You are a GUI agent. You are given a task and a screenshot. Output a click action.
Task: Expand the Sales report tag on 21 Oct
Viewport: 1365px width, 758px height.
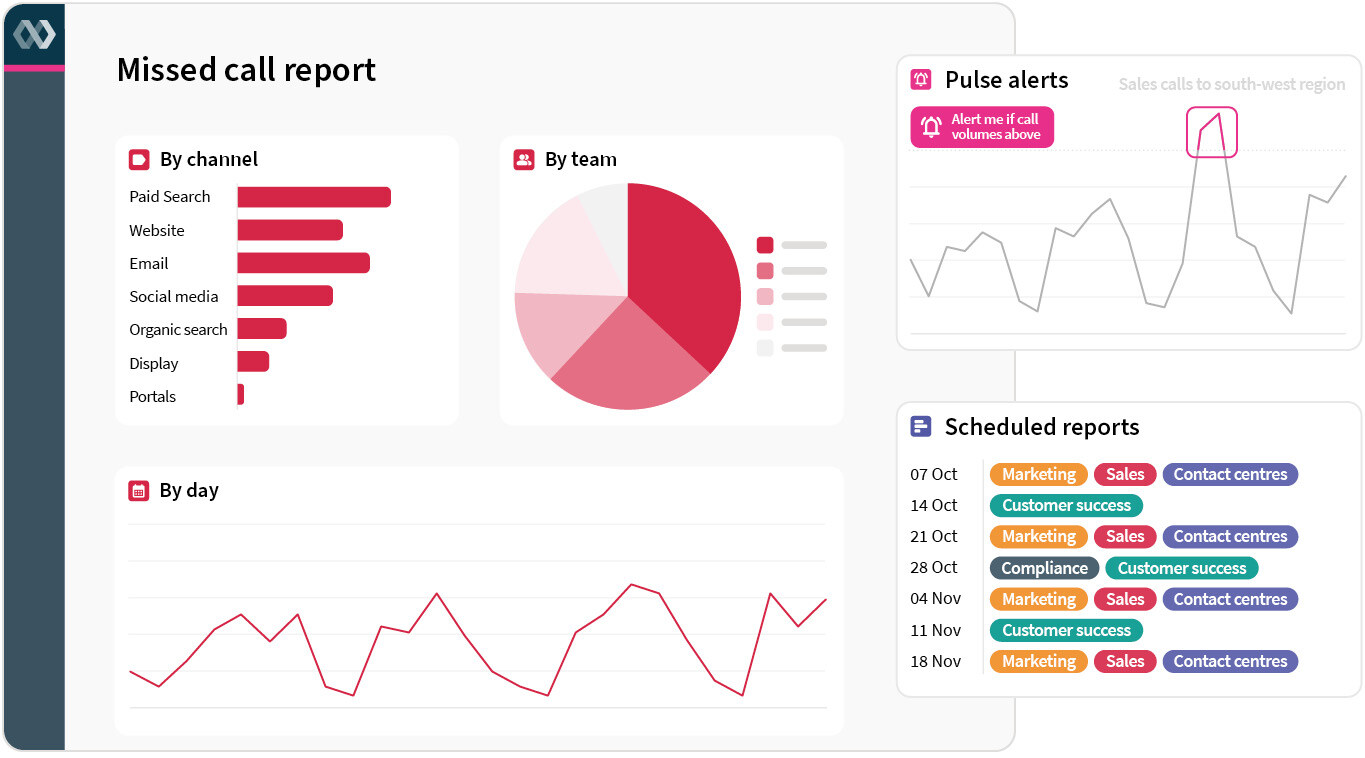[x=1124, y=536]
